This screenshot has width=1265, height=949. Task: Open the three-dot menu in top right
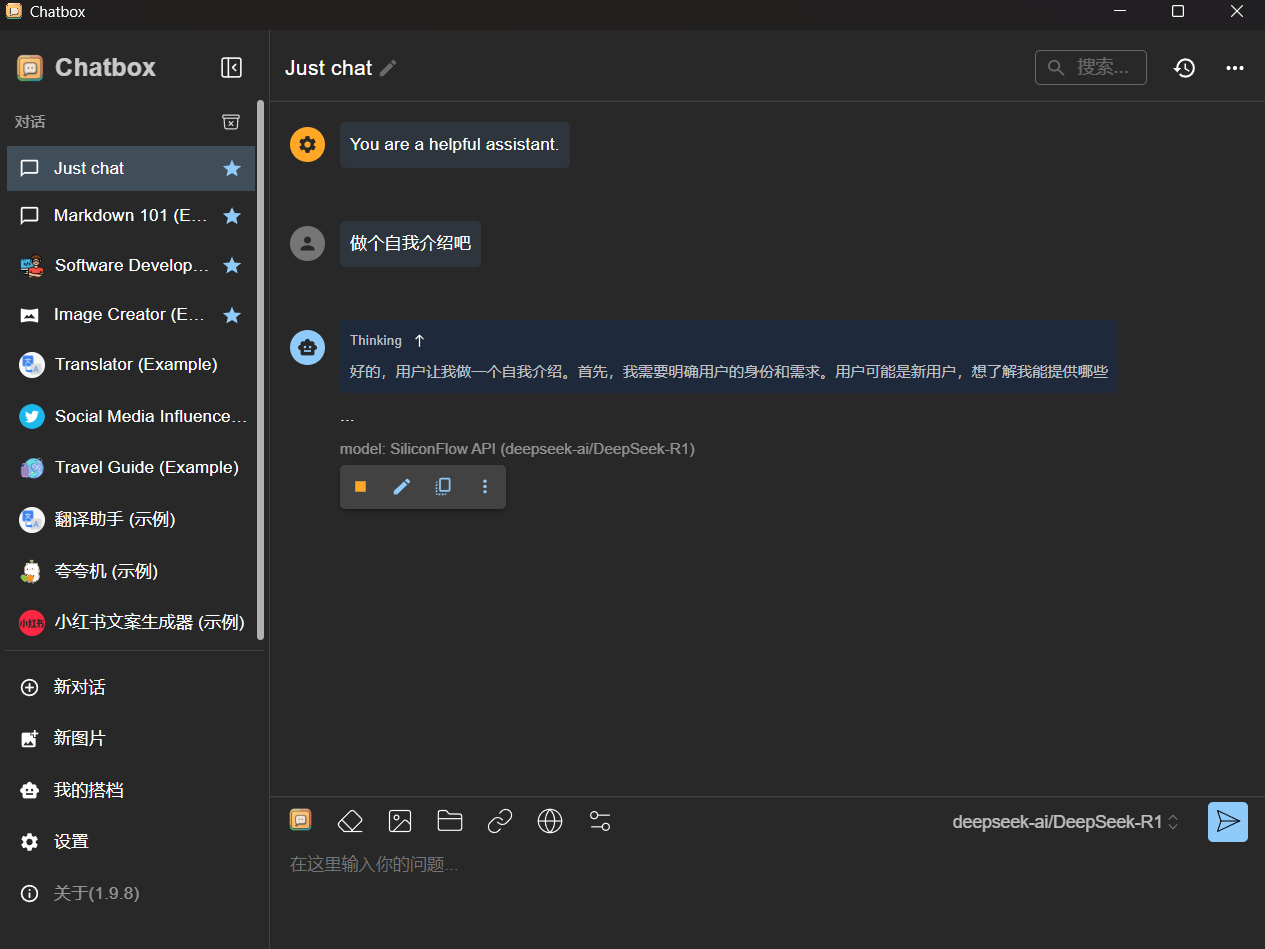[1235, 68]
